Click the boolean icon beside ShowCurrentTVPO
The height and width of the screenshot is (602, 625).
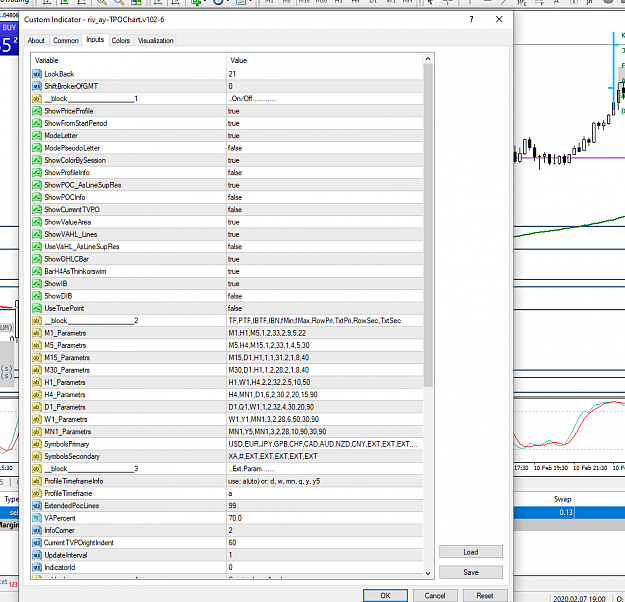coord(37,210)
